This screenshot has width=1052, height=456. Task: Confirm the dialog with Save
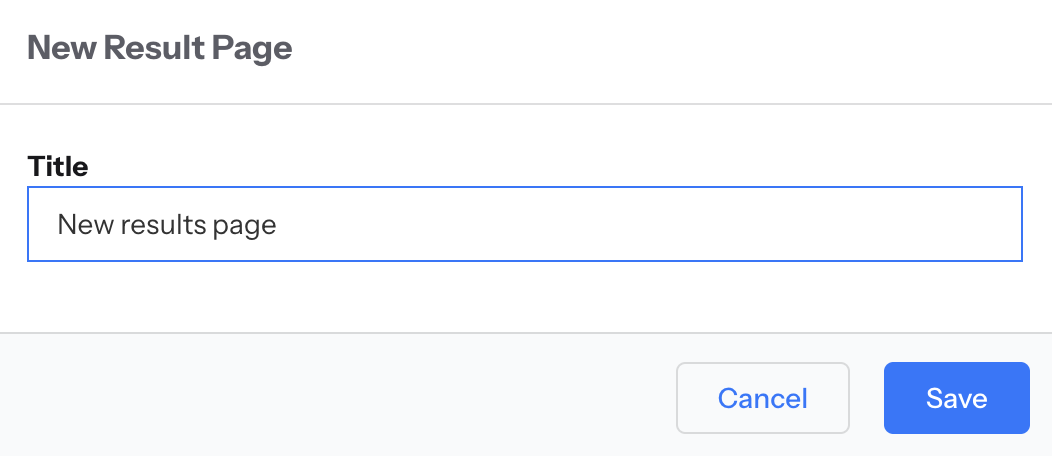pos(956,398)
